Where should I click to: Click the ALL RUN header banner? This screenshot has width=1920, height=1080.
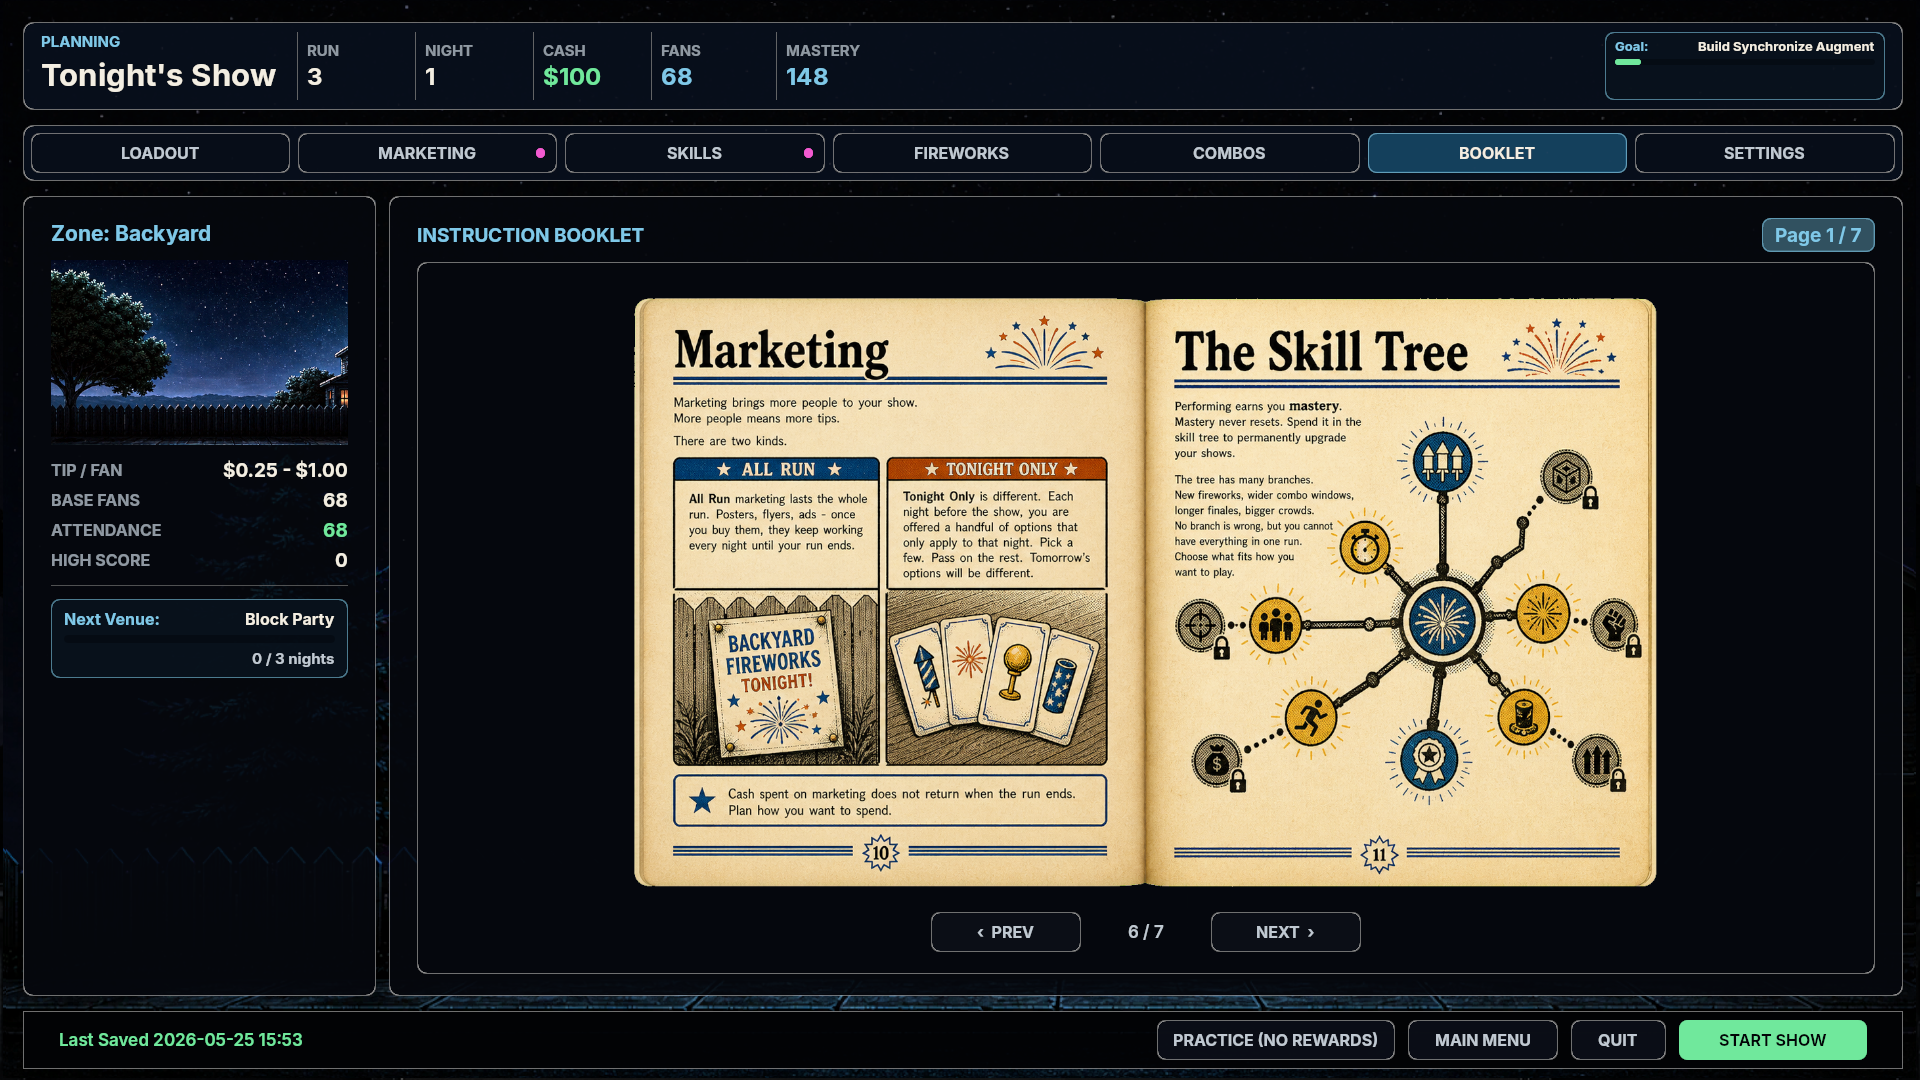777,469
